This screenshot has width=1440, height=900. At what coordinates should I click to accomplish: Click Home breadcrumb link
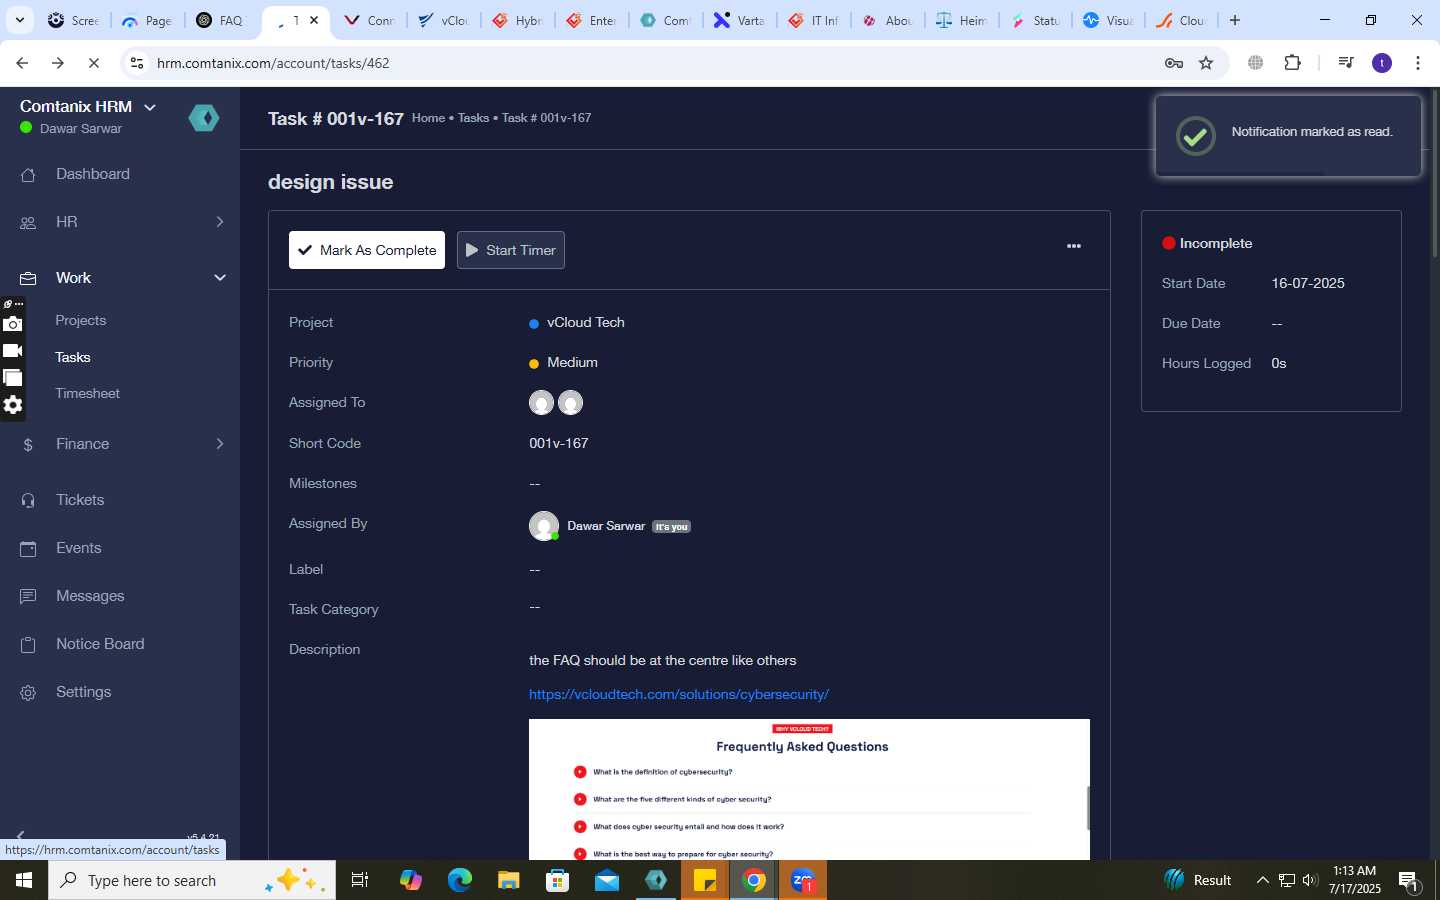[428, 118]
